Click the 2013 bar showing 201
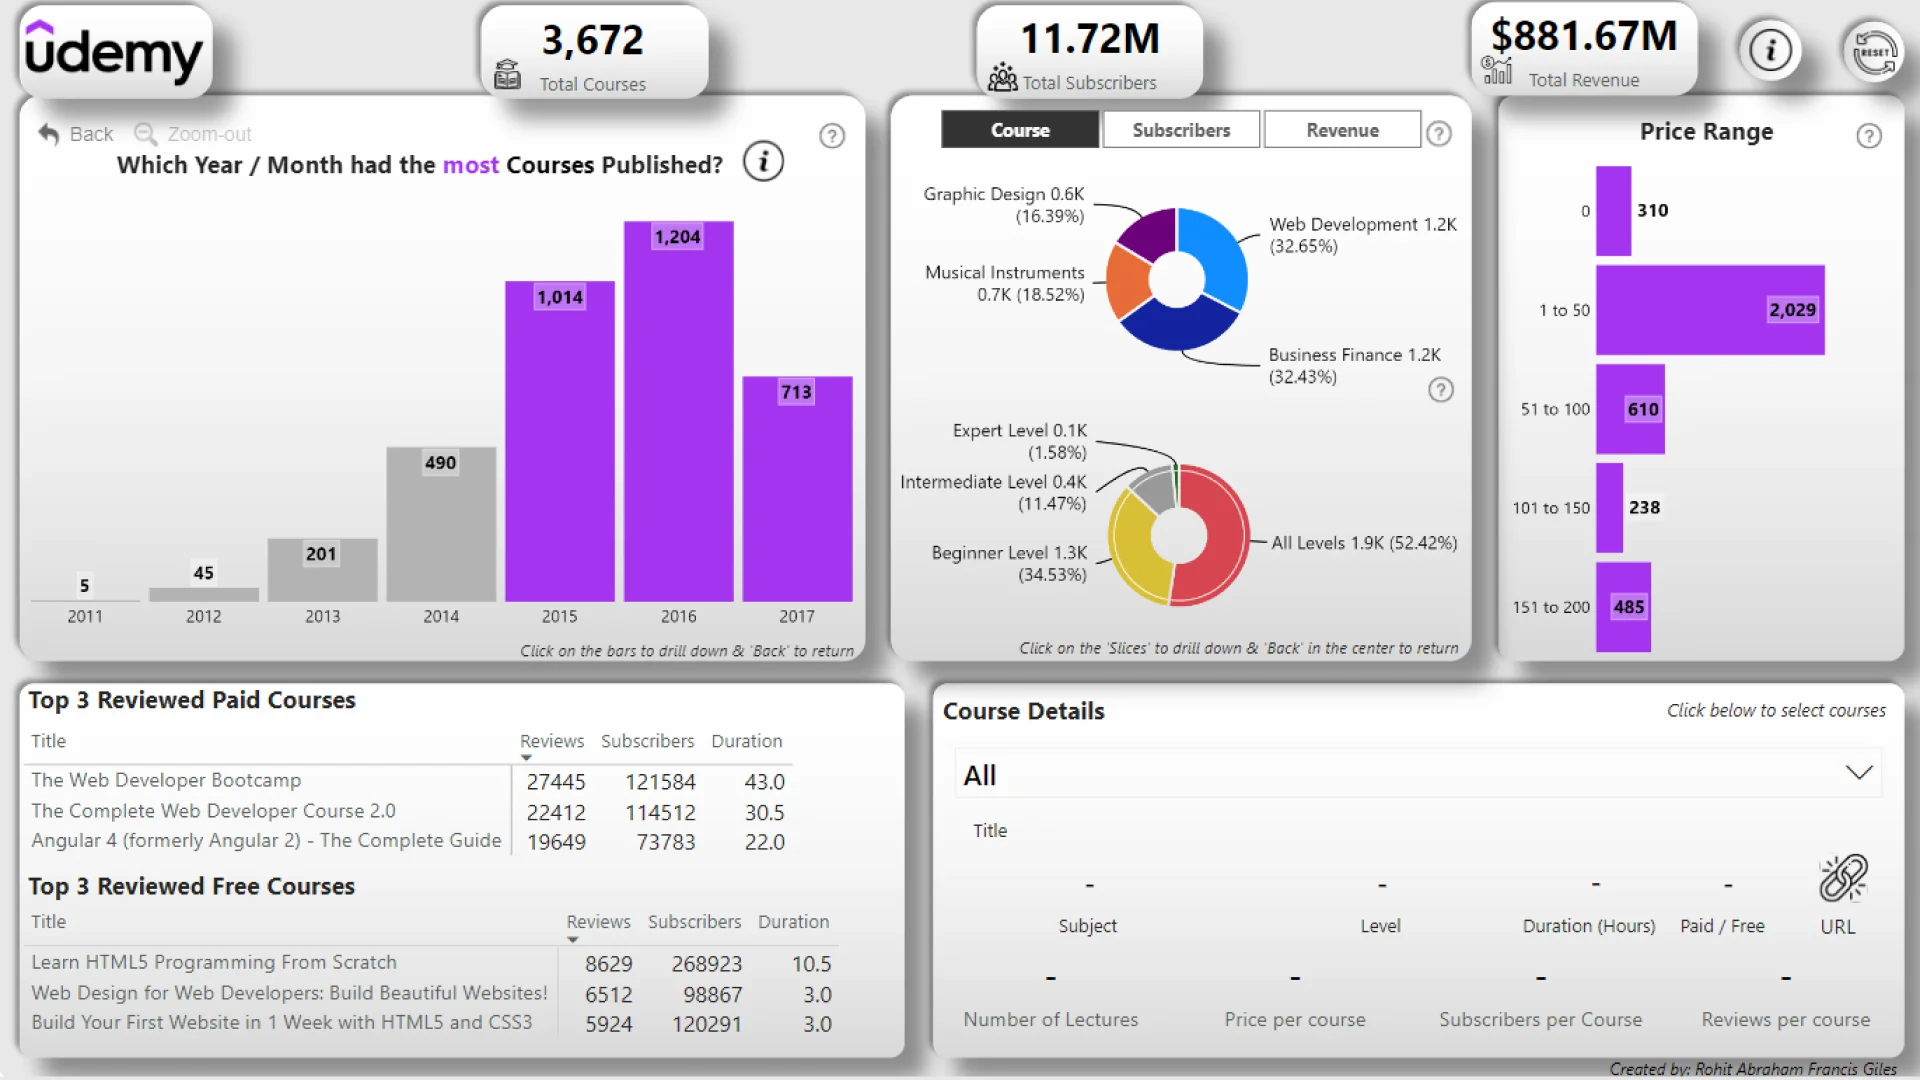Image resolution: width=1920 pixels, height=1080 pixels. click(x=322, y=570)
